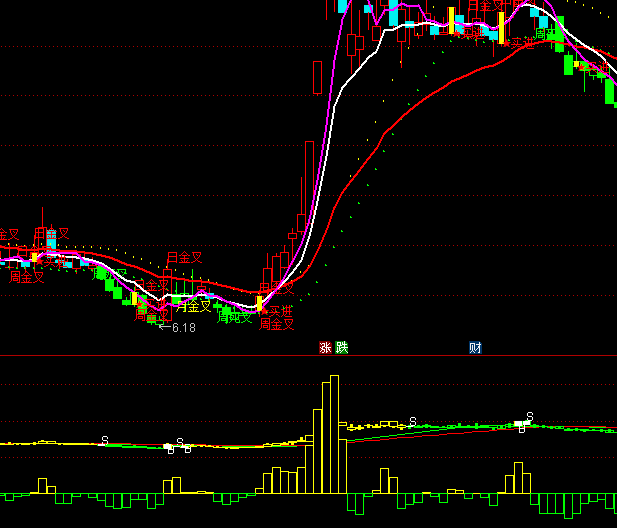Click the 买进 buy signal at chart bottom
617x528 pixels.
[282, 310]
